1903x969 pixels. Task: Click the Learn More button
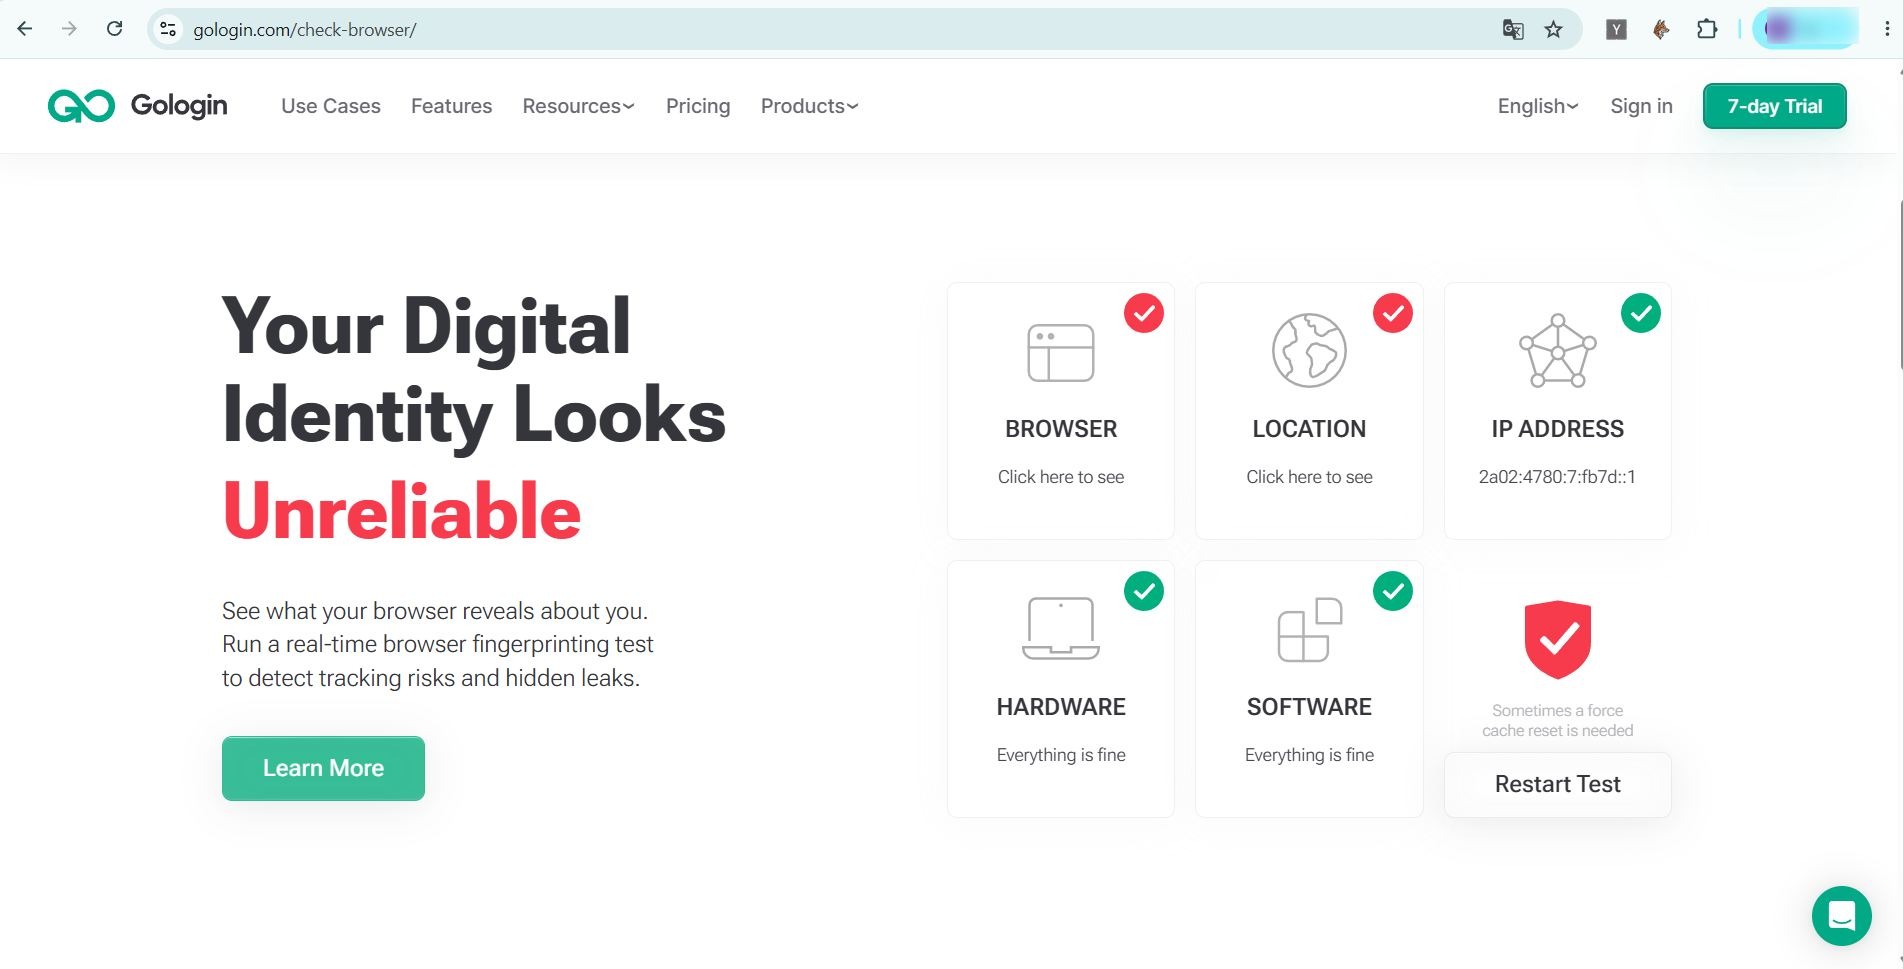(x=323, y=768)
